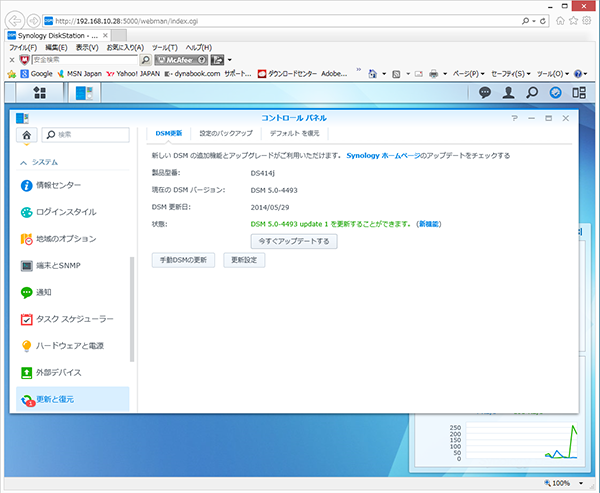
Task: Open Google favorites bar link
Action: click(37, 73)
